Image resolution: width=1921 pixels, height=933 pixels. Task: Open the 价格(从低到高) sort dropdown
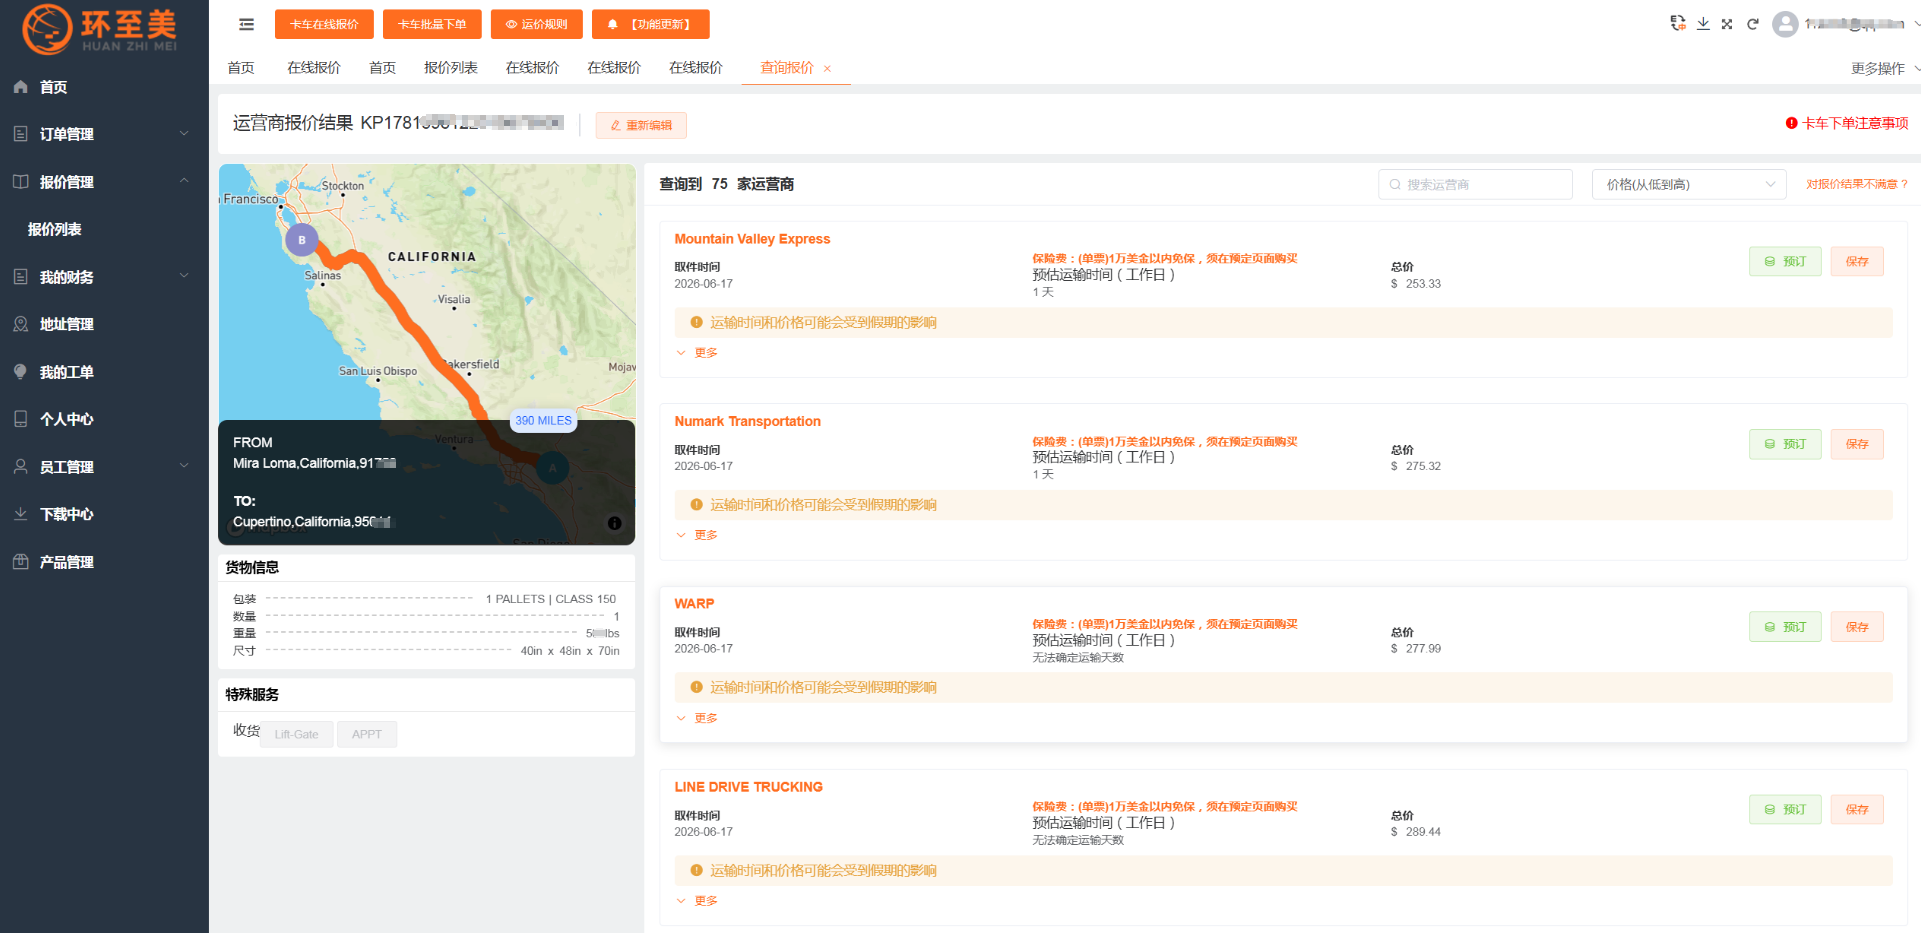click(x=1689, y=184)
